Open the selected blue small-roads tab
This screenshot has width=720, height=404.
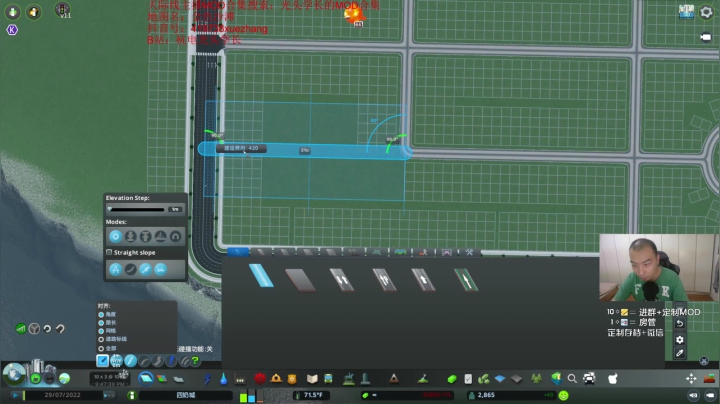point(238,252)
